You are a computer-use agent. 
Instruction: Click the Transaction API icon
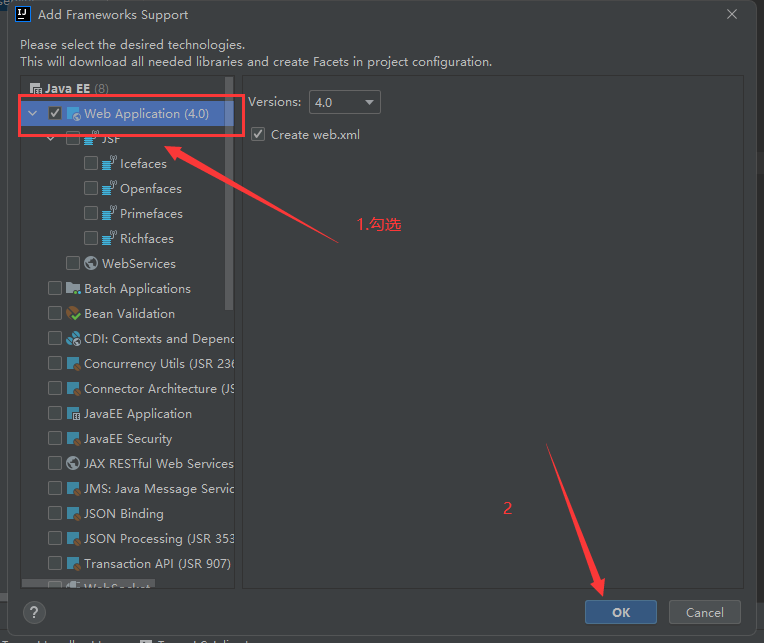point(73,564)
